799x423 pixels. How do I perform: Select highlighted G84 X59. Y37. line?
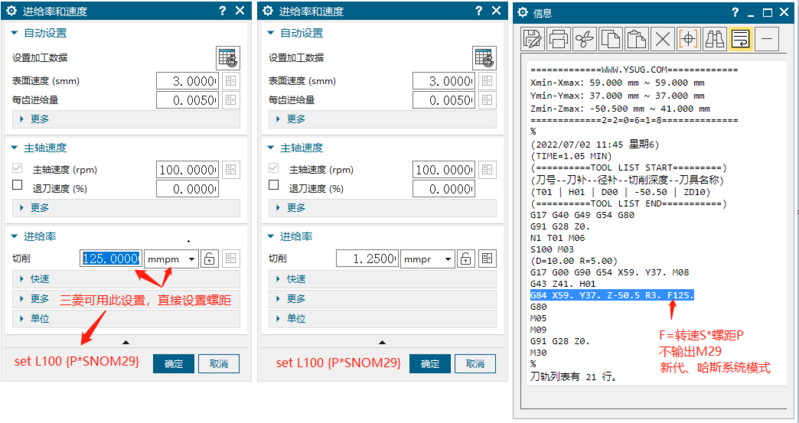611,296
